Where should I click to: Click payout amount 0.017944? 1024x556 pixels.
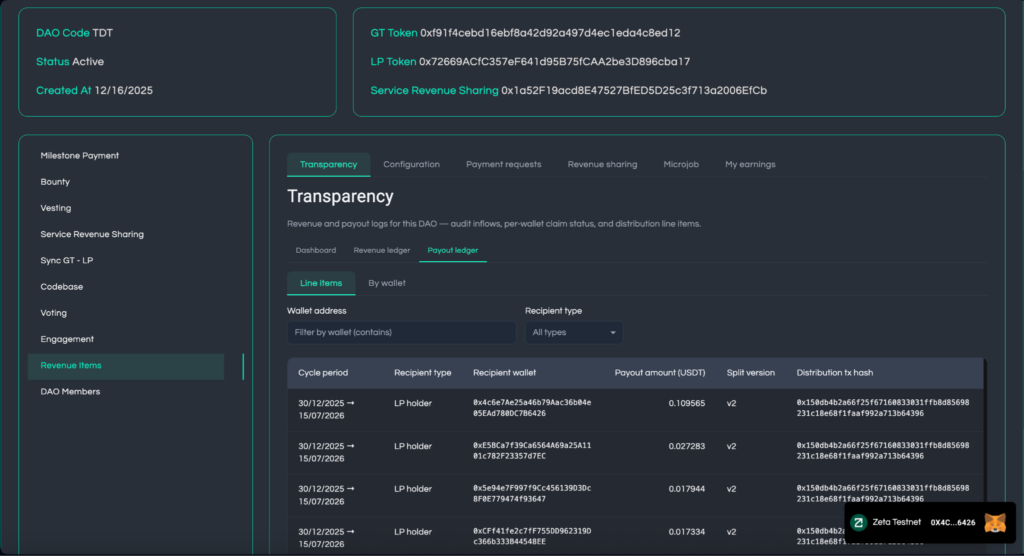pos(686,489)
